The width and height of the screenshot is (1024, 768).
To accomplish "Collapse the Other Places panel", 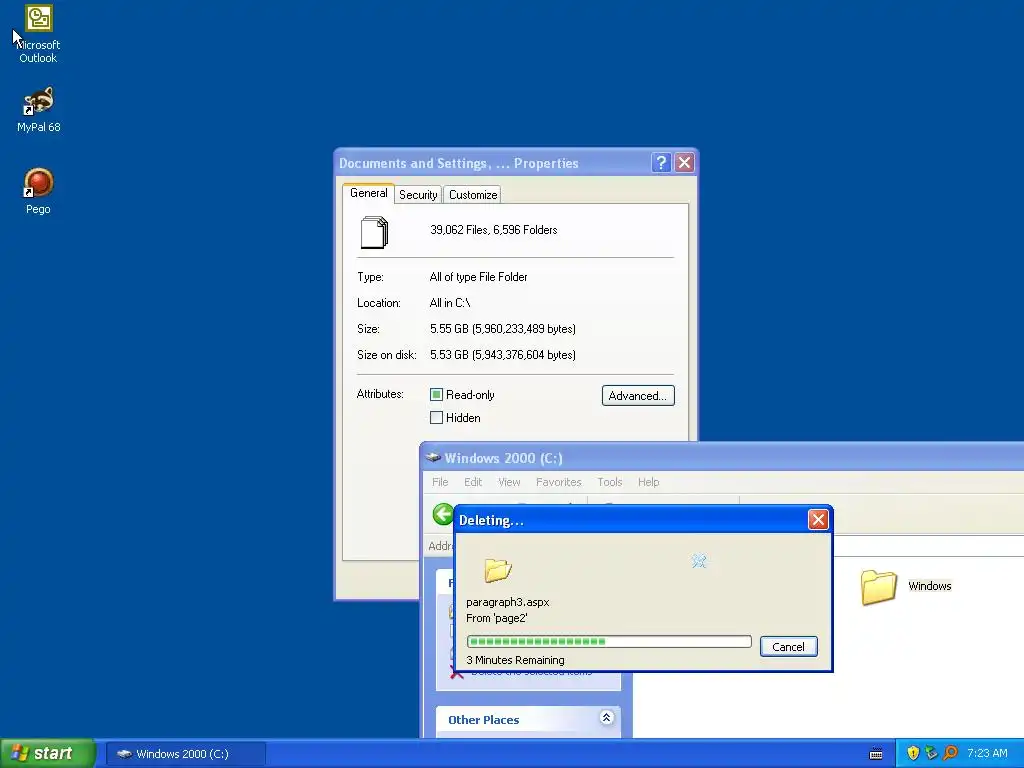I will [x=606, y=718].
